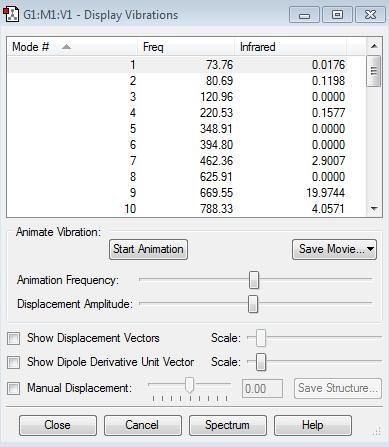The width and height of the screenshot is (389, 447).
Task: Click the GaussView app icon in title bar
Action: point(11,15)
